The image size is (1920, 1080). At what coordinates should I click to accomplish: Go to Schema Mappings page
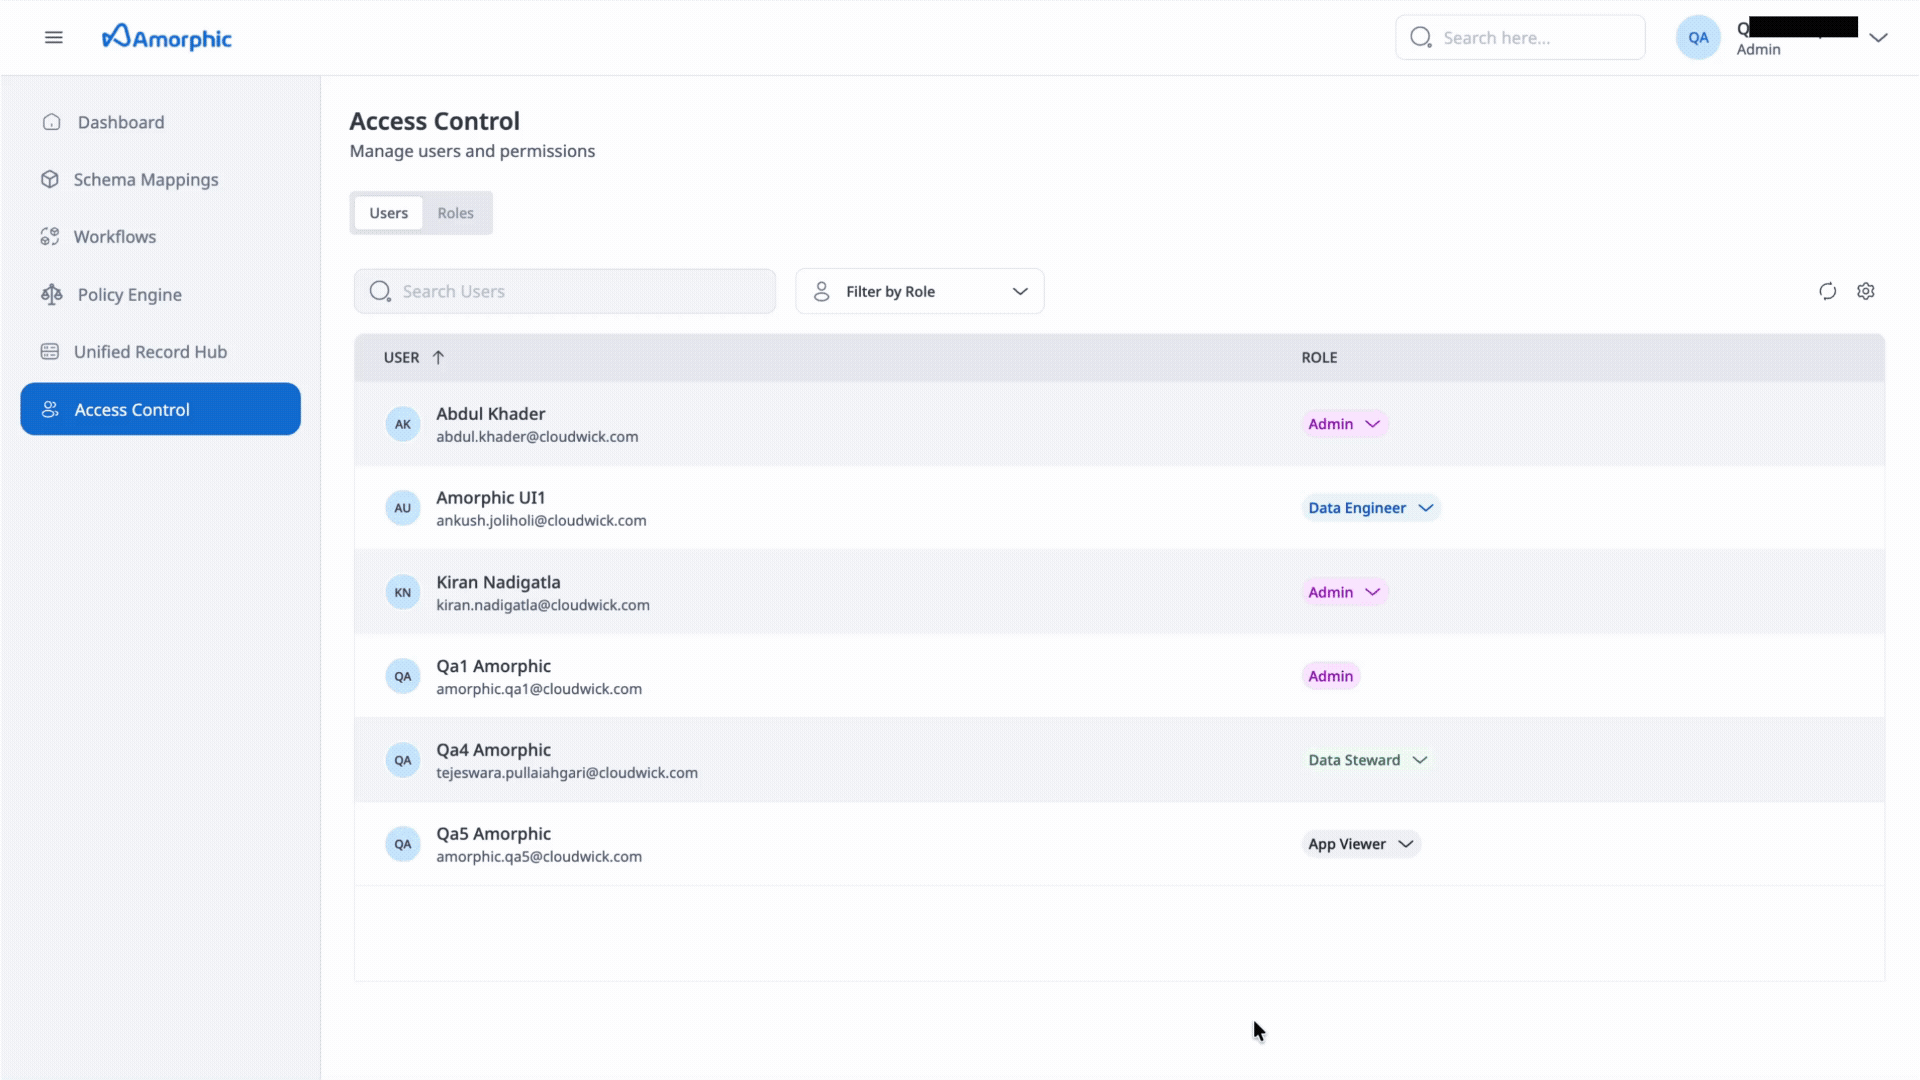145,180
